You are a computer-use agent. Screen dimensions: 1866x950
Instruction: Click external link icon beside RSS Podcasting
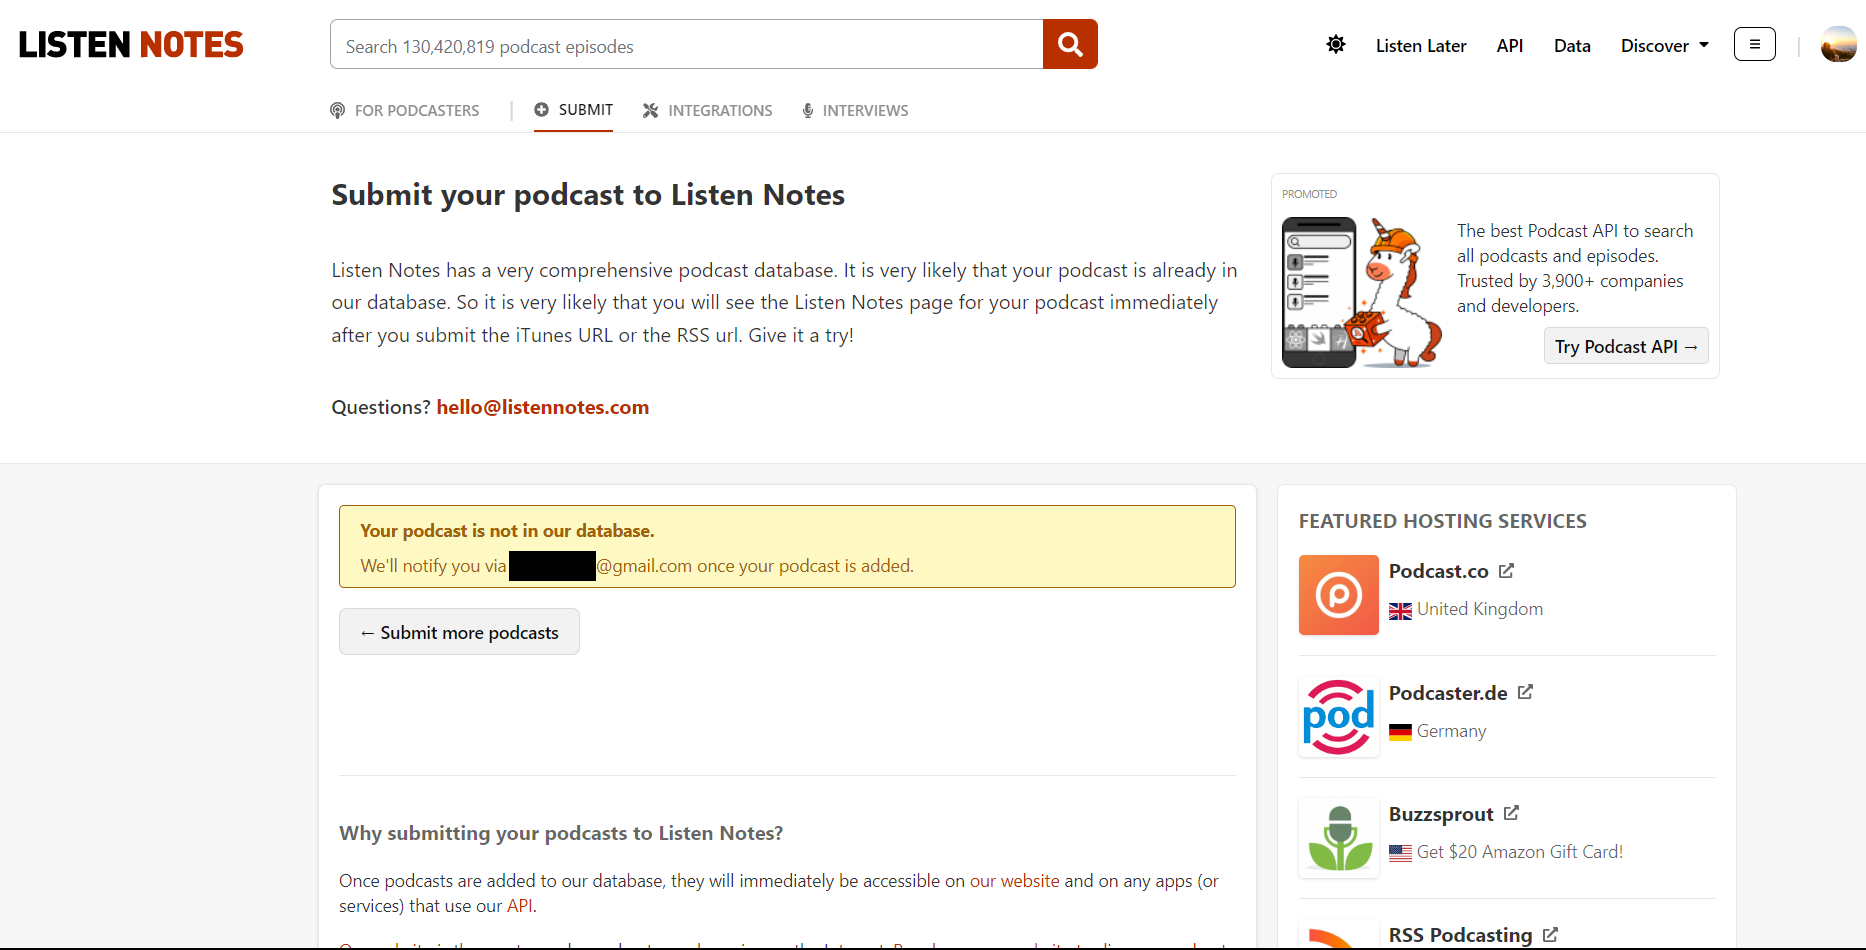pos(1551,935)
